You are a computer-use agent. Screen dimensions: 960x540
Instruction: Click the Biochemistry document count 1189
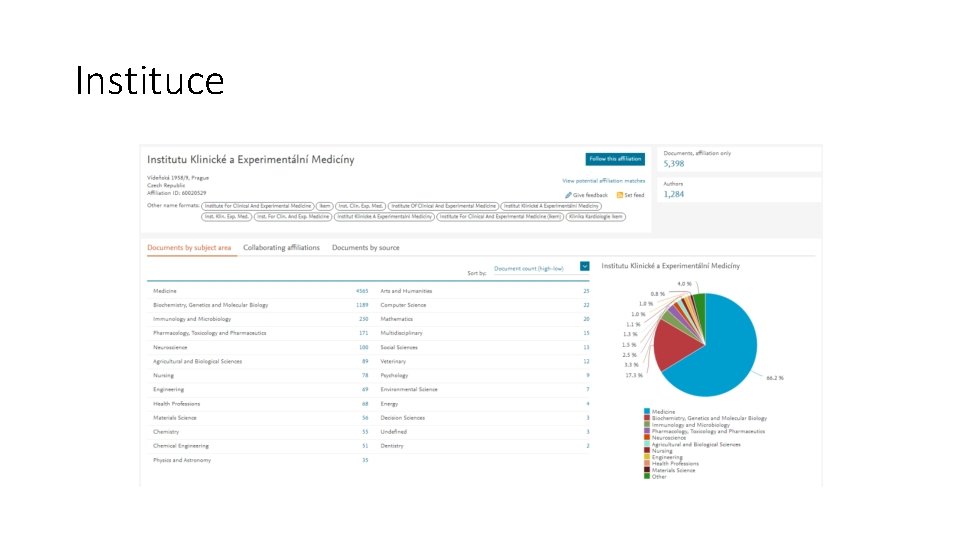362,305
